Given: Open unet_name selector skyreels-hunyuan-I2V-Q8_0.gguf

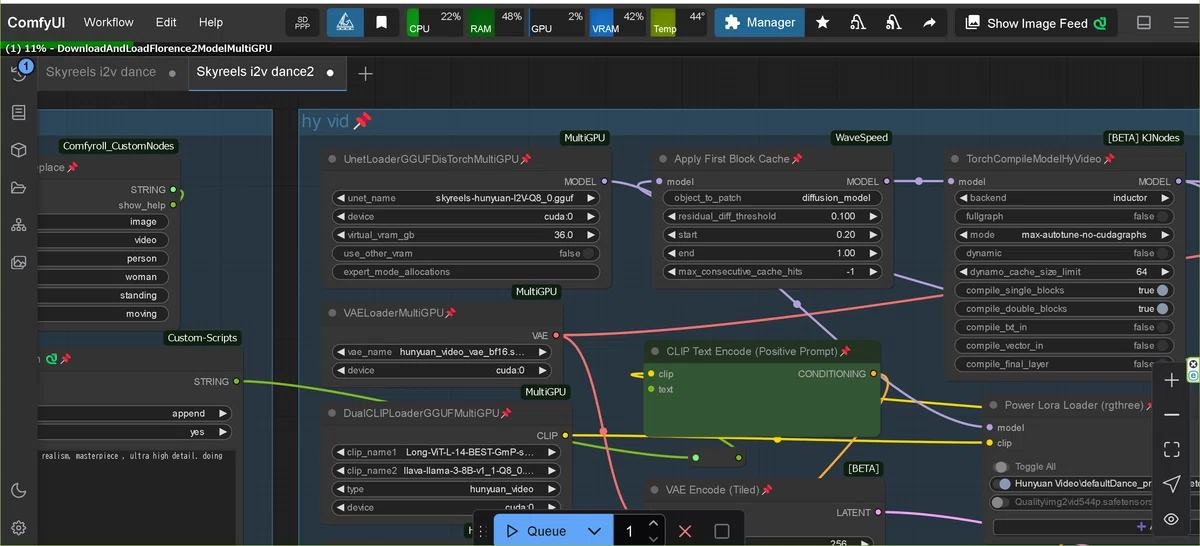Looking at the screenshot, I should 466,198.
